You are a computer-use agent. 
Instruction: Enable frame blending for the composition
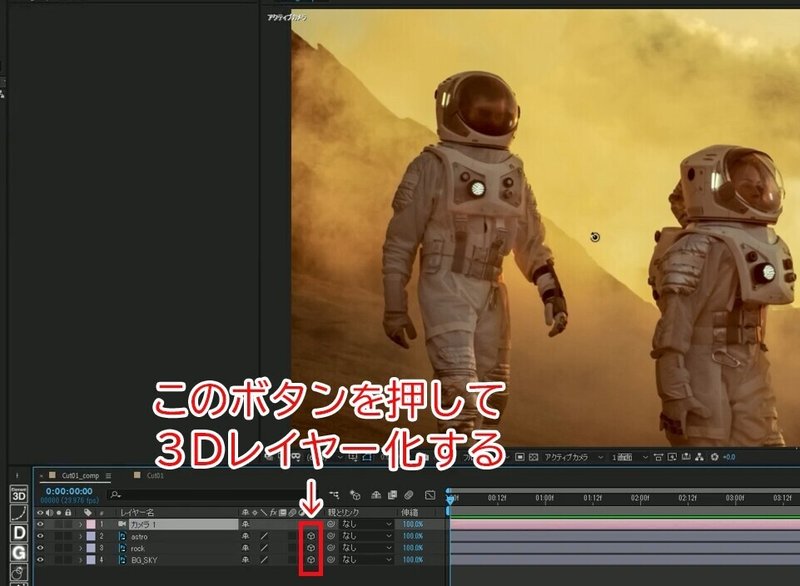(x=393, y=490)
